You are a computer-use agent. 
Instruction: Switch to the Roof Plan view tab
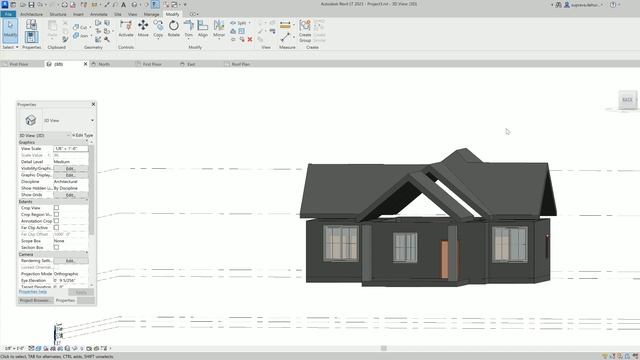coord(240,64)
